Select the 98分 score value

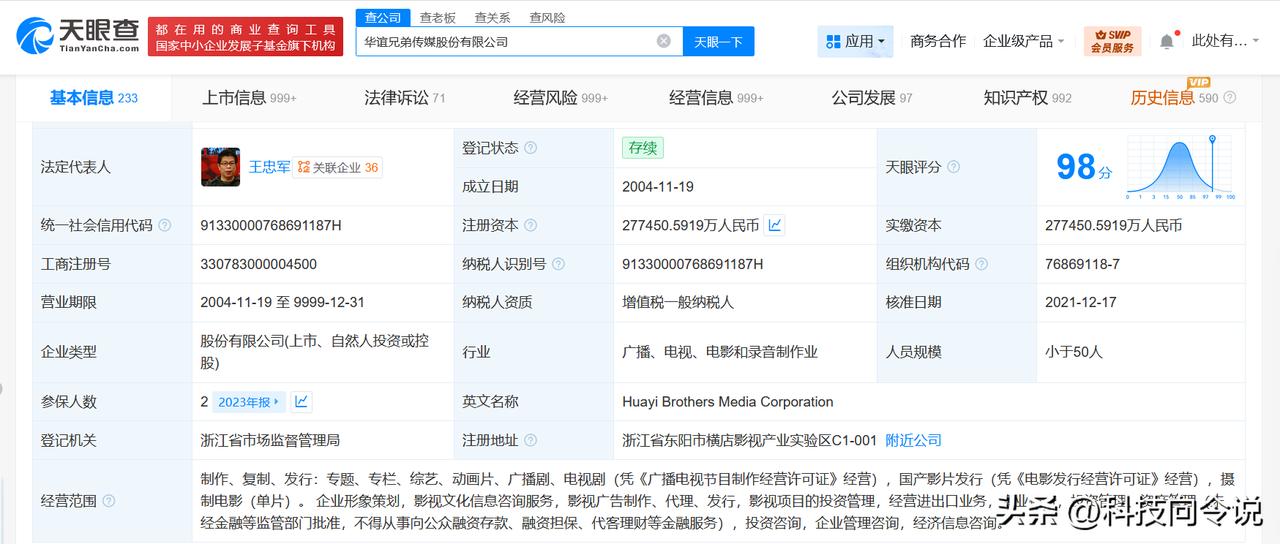click(x=1084, y=167)
